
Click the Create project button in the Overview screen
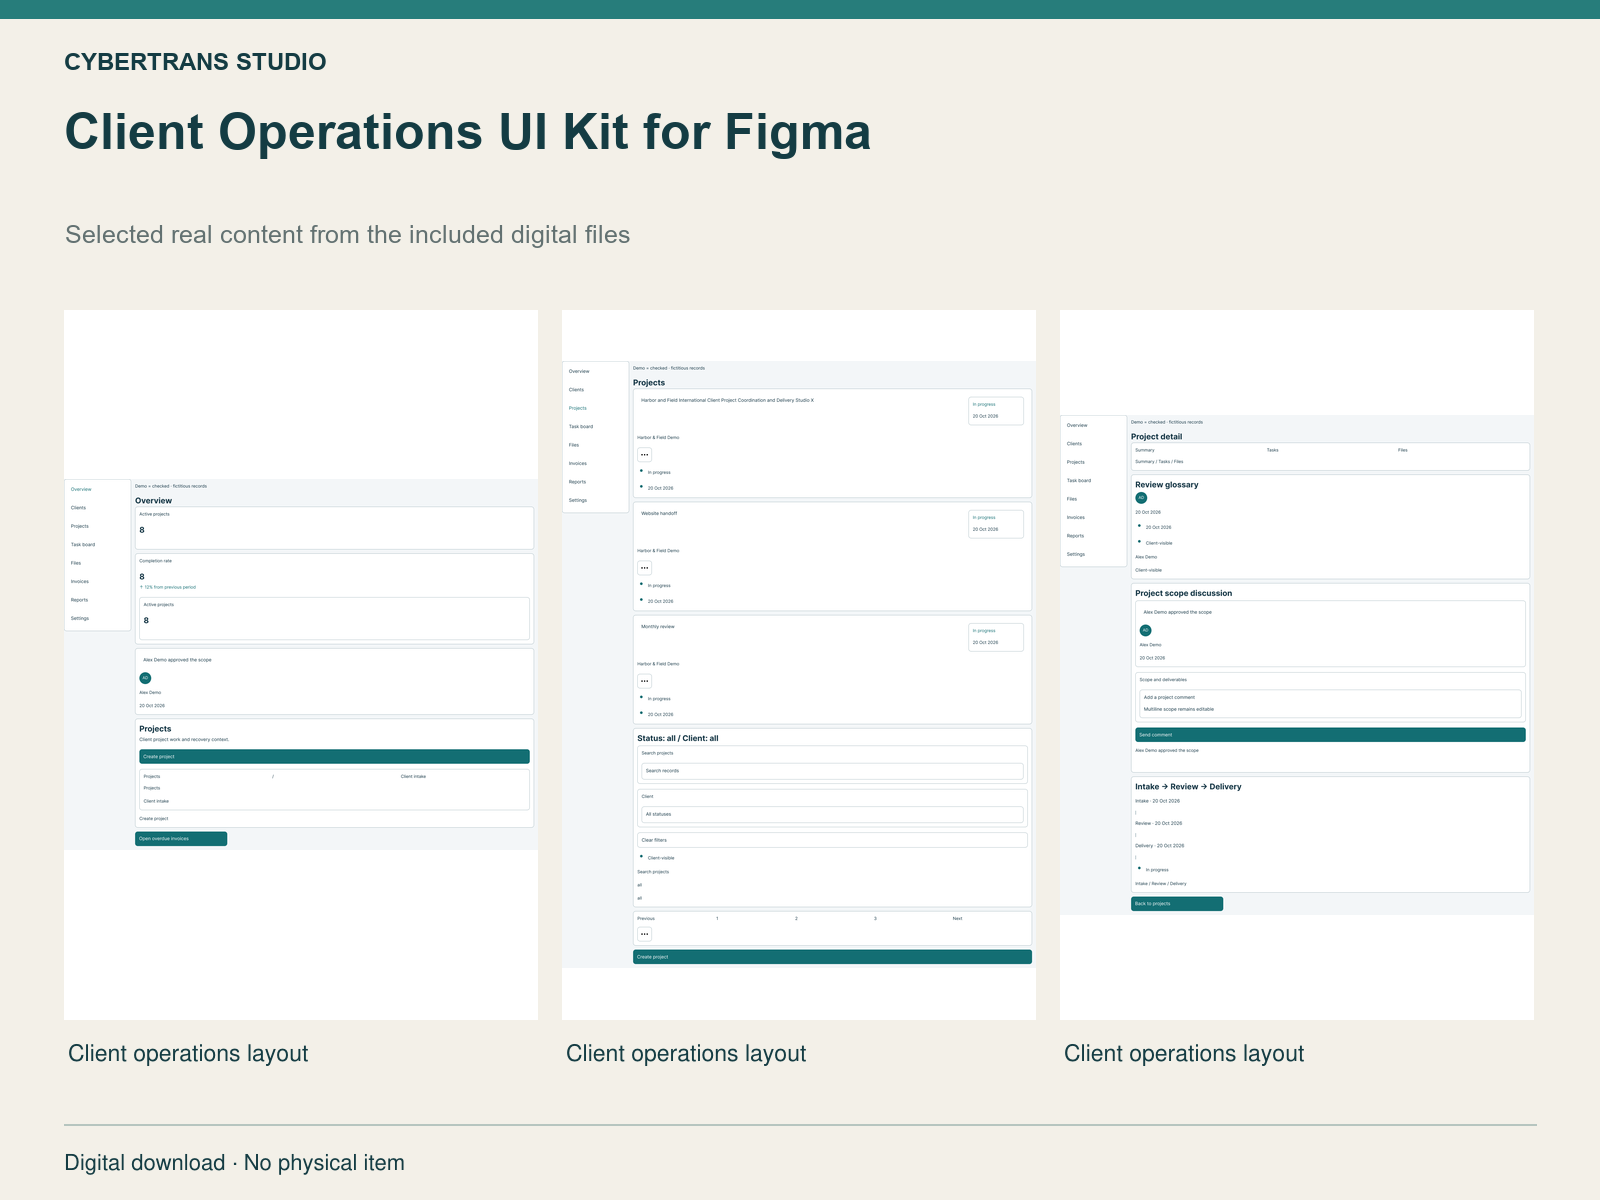pyautogui.click(x=334, y=757)
